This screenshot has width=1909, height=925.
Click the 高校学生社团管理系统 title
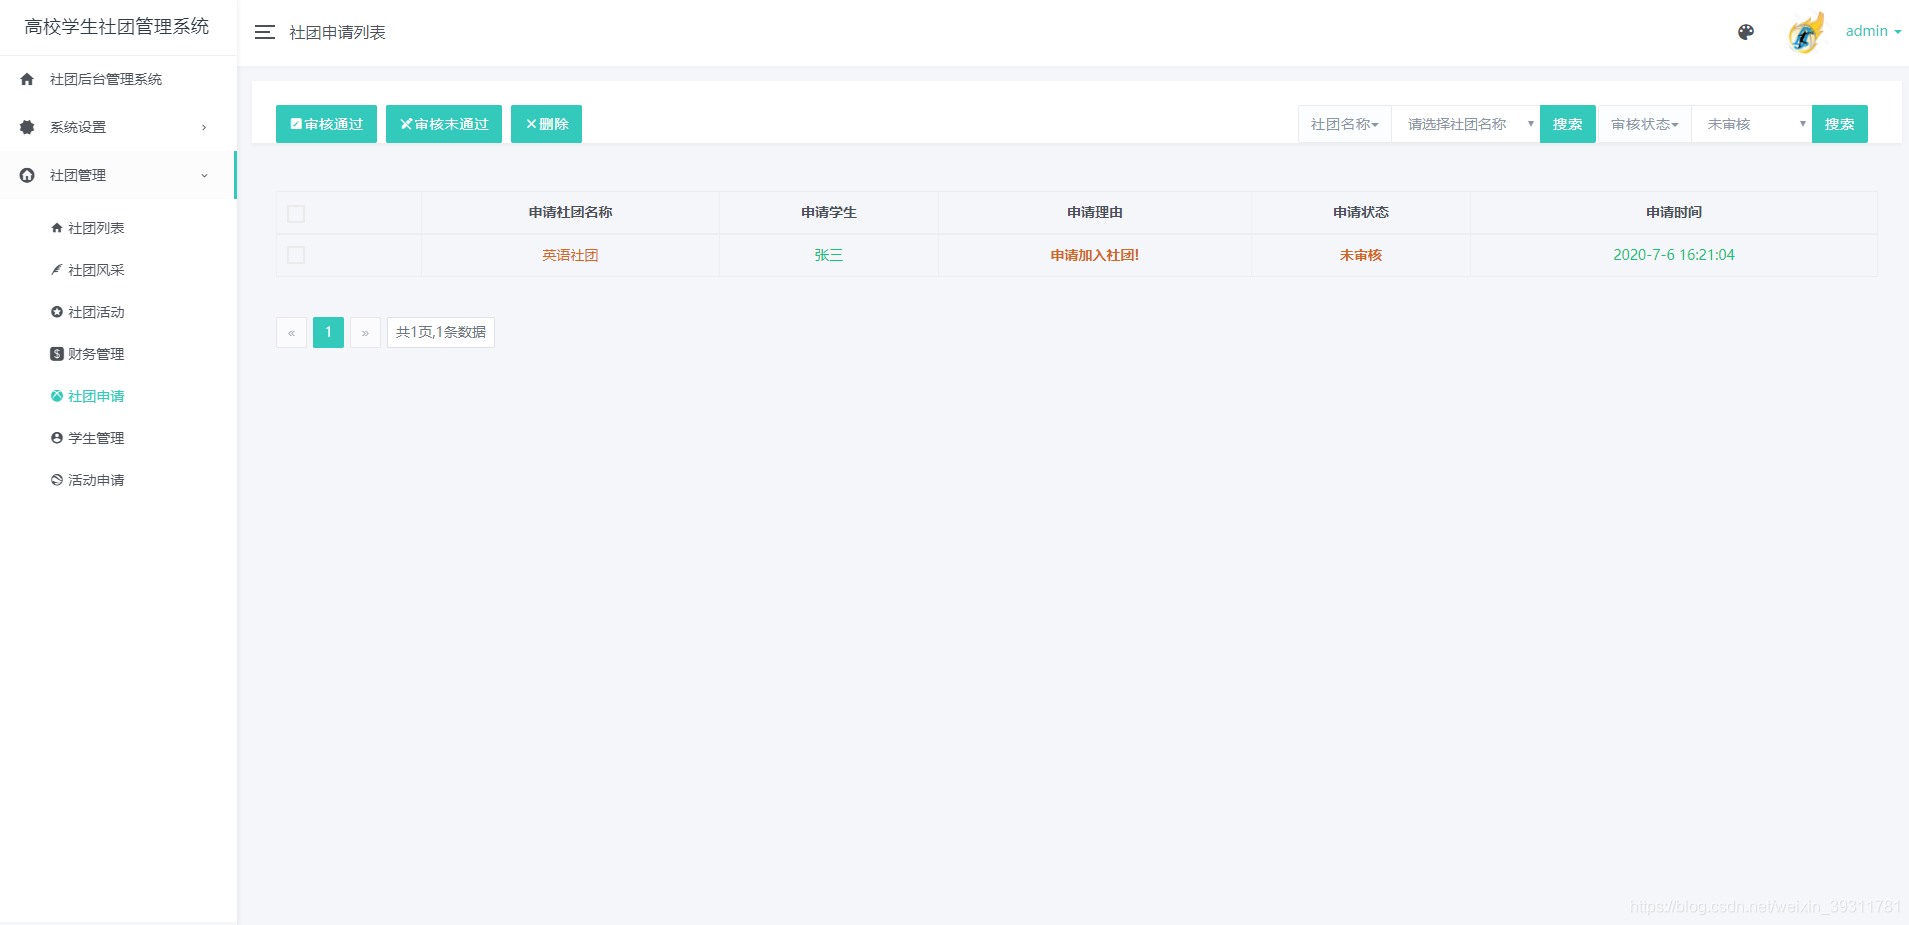click(117, 27)
